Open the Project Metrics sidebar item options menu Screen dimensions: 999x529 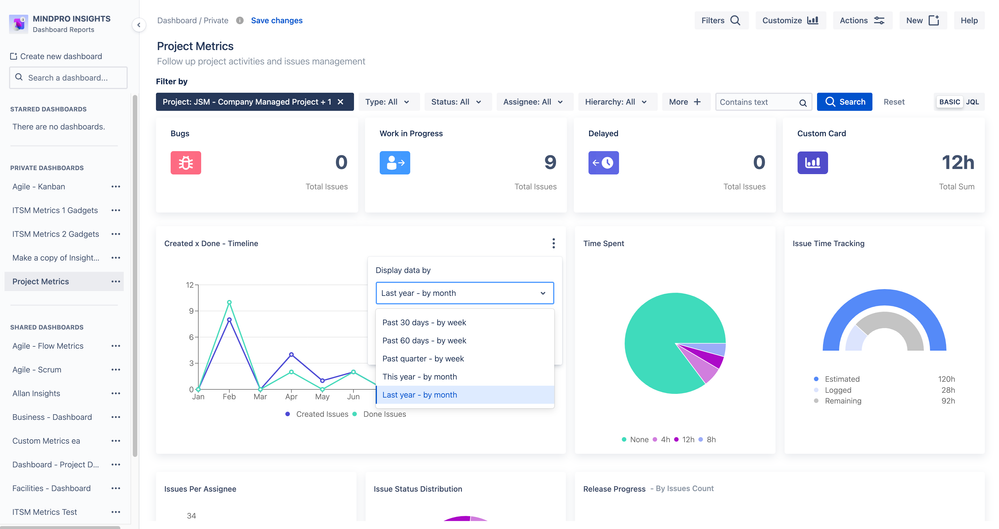[x=115, y=282]
